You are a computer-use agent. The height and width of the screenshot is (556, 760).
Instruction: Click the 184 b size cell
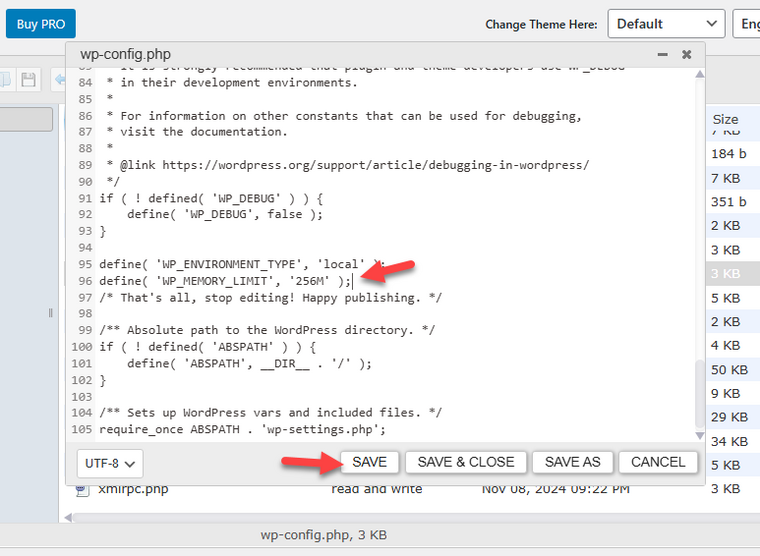point(728,154)
